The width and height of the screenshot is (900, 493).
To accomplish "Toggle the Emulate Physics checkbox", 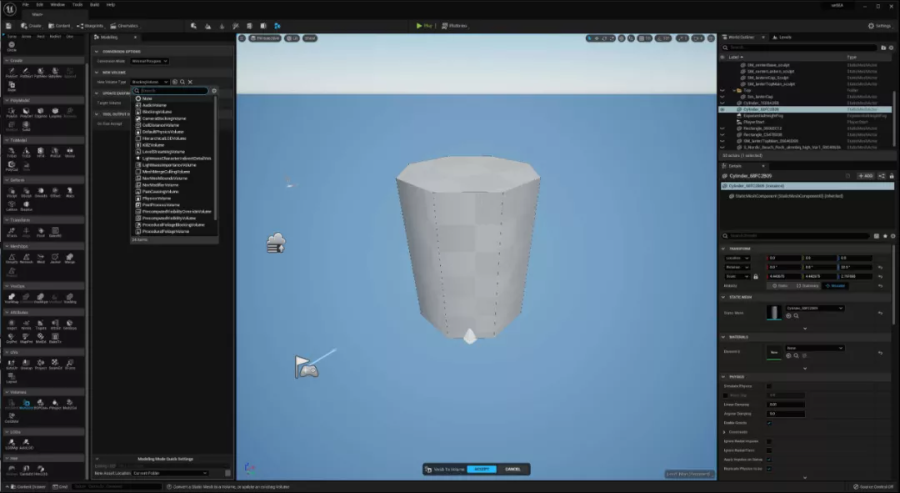I will coord(769,386).
